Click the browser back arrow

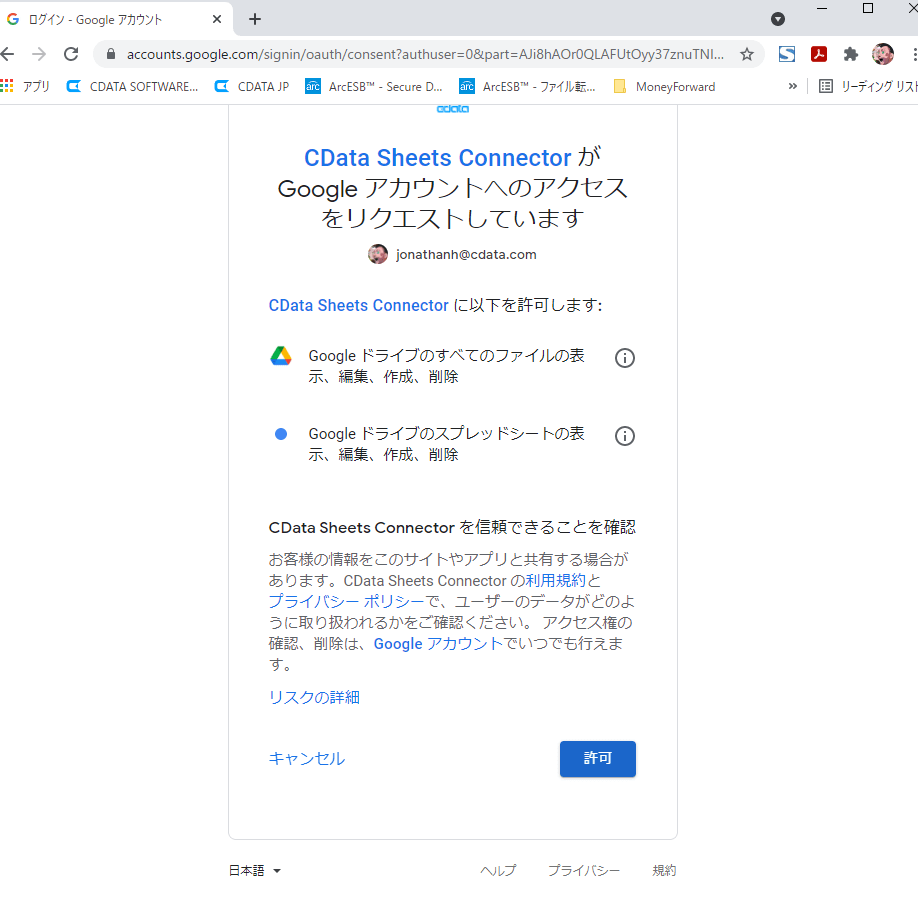(7, 54)
